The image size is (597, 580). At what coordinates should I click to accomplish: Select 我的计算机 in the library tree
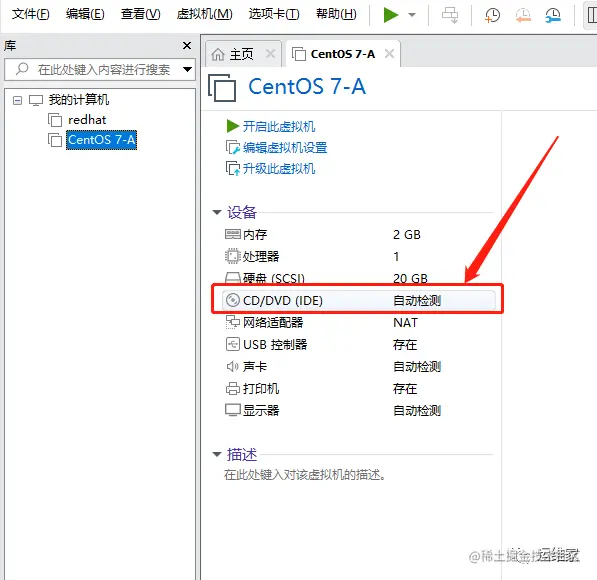(x=78, y=100)
